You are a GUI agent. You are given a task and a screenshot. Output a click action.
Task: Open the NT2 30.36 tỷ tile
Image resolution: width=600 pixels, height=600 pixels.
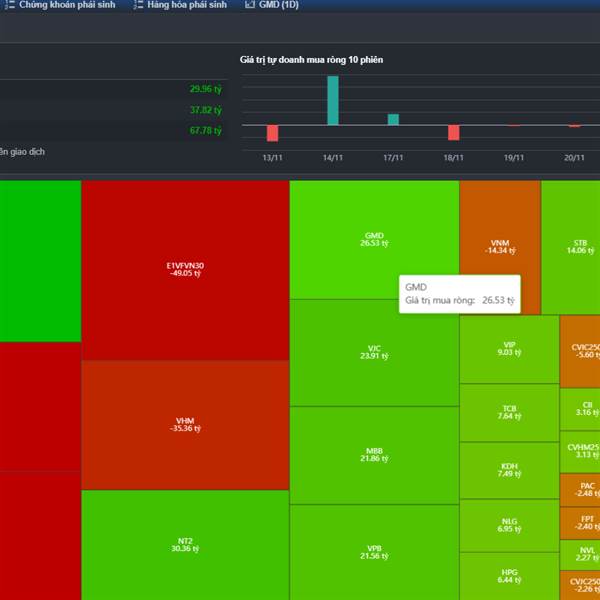pos(185,544)
